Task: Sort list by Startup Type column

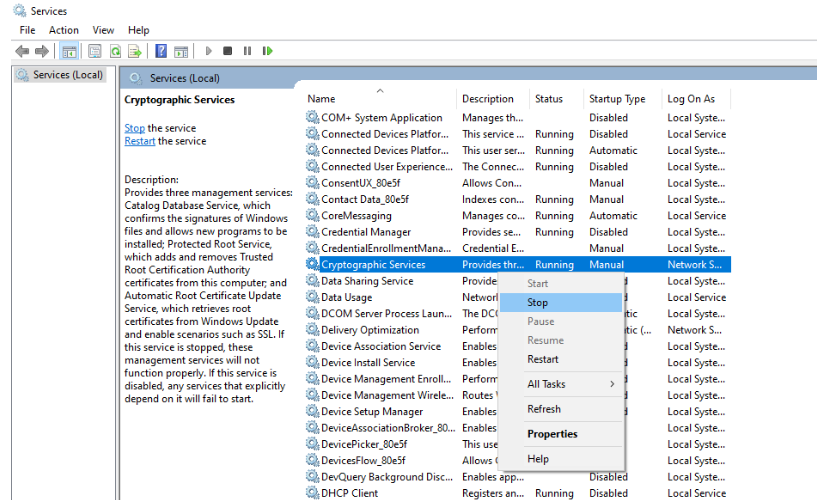Action: point(617,99)
